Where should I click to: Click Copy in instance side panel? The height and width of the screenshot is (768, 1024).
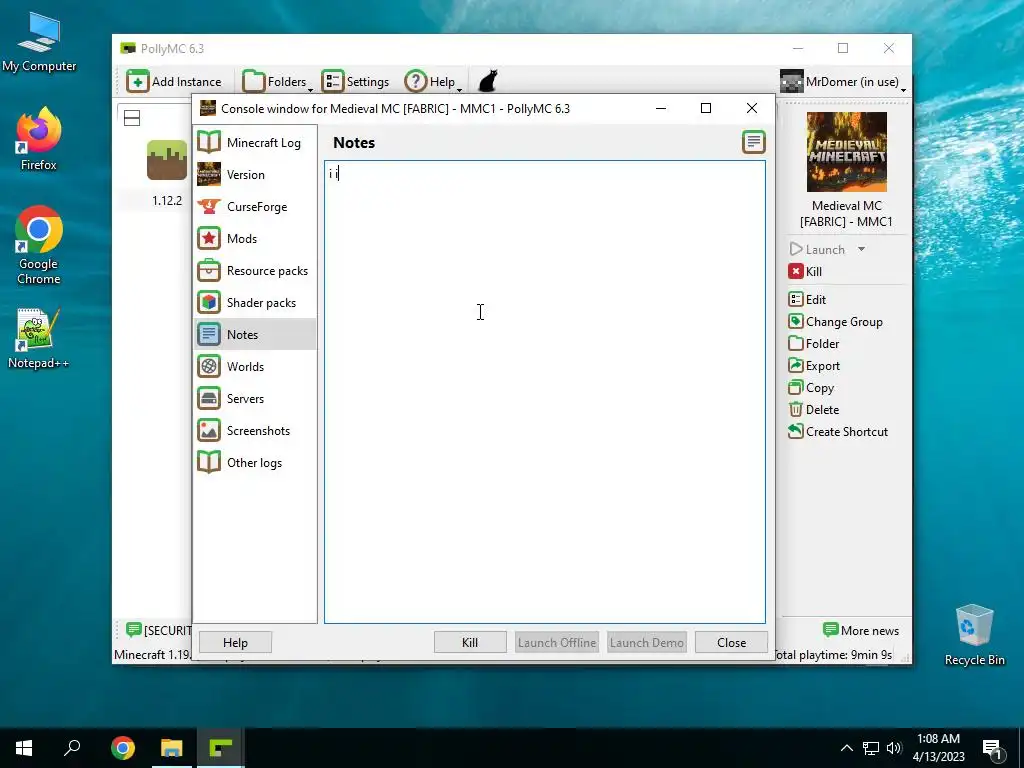(811, 388)
